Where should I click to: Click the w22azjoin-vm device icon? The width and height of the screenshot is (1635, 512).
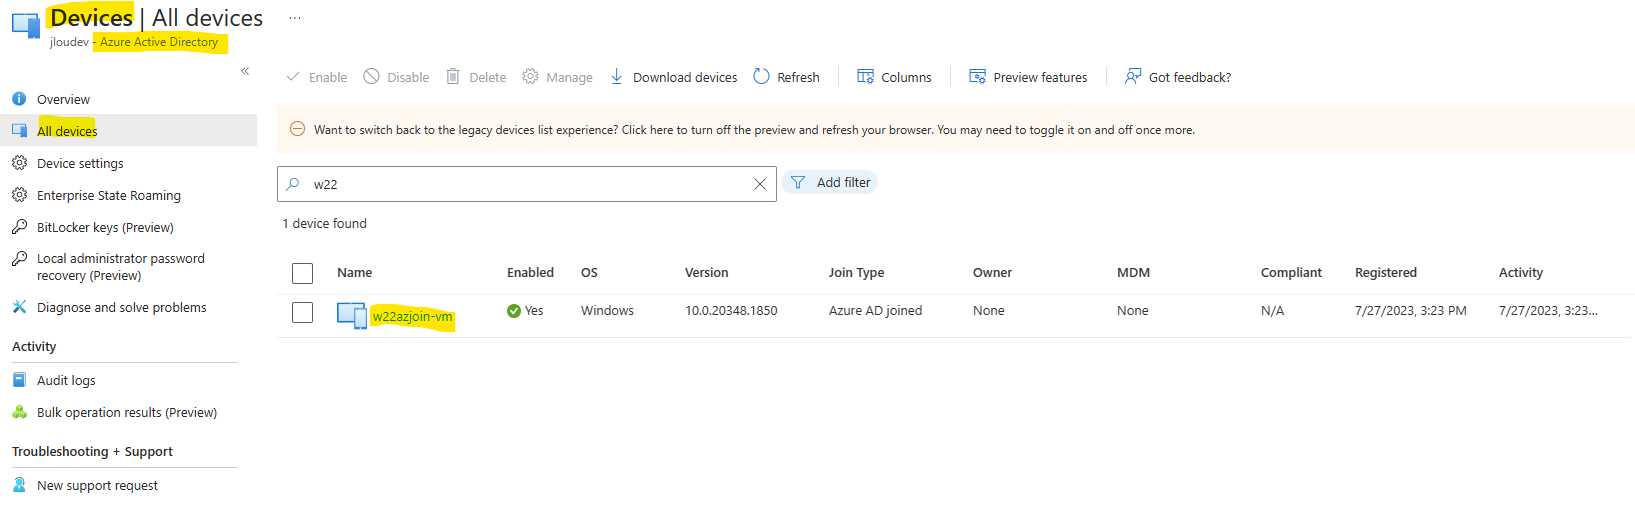coord(352,315)
